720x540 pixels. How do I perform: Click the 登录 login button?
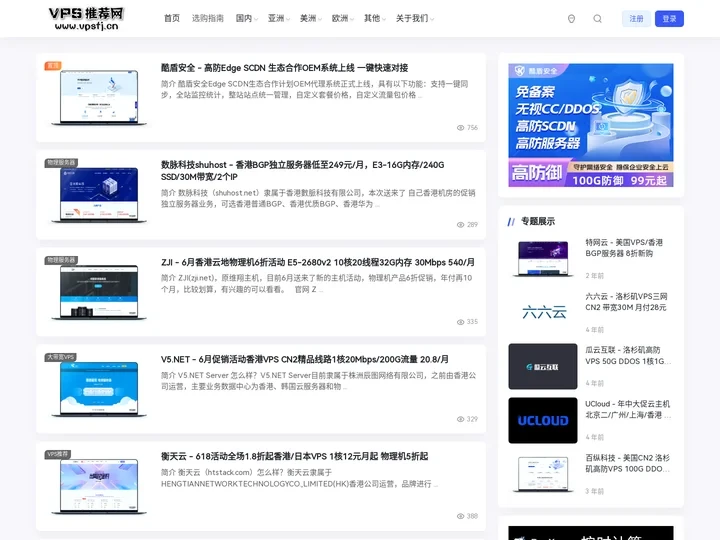pos(669,19)
